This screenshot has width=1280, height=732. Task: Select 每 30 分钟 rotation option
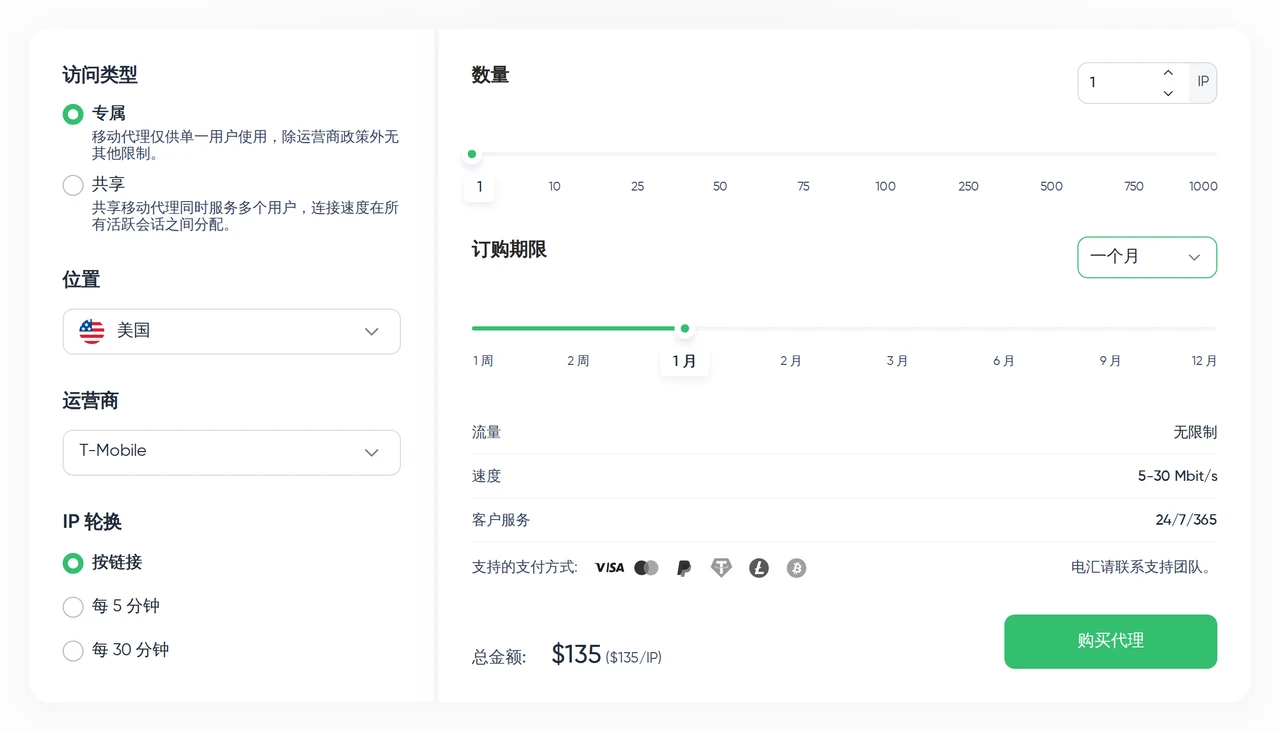(x=73, y=651)
